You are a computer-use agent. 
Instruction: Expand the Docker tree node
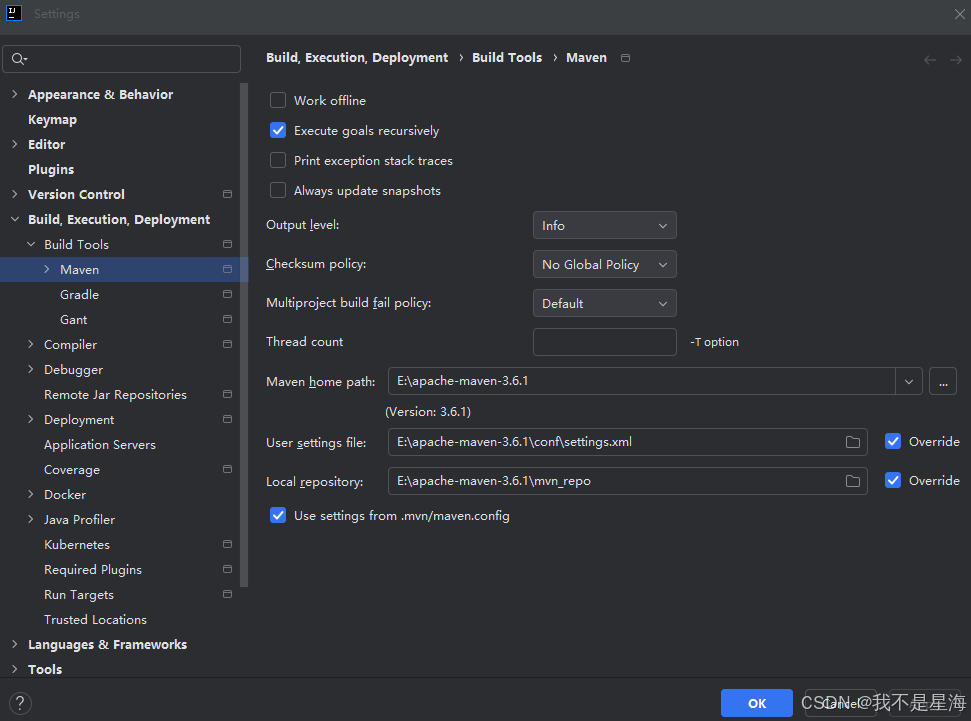tap(31, 494)
